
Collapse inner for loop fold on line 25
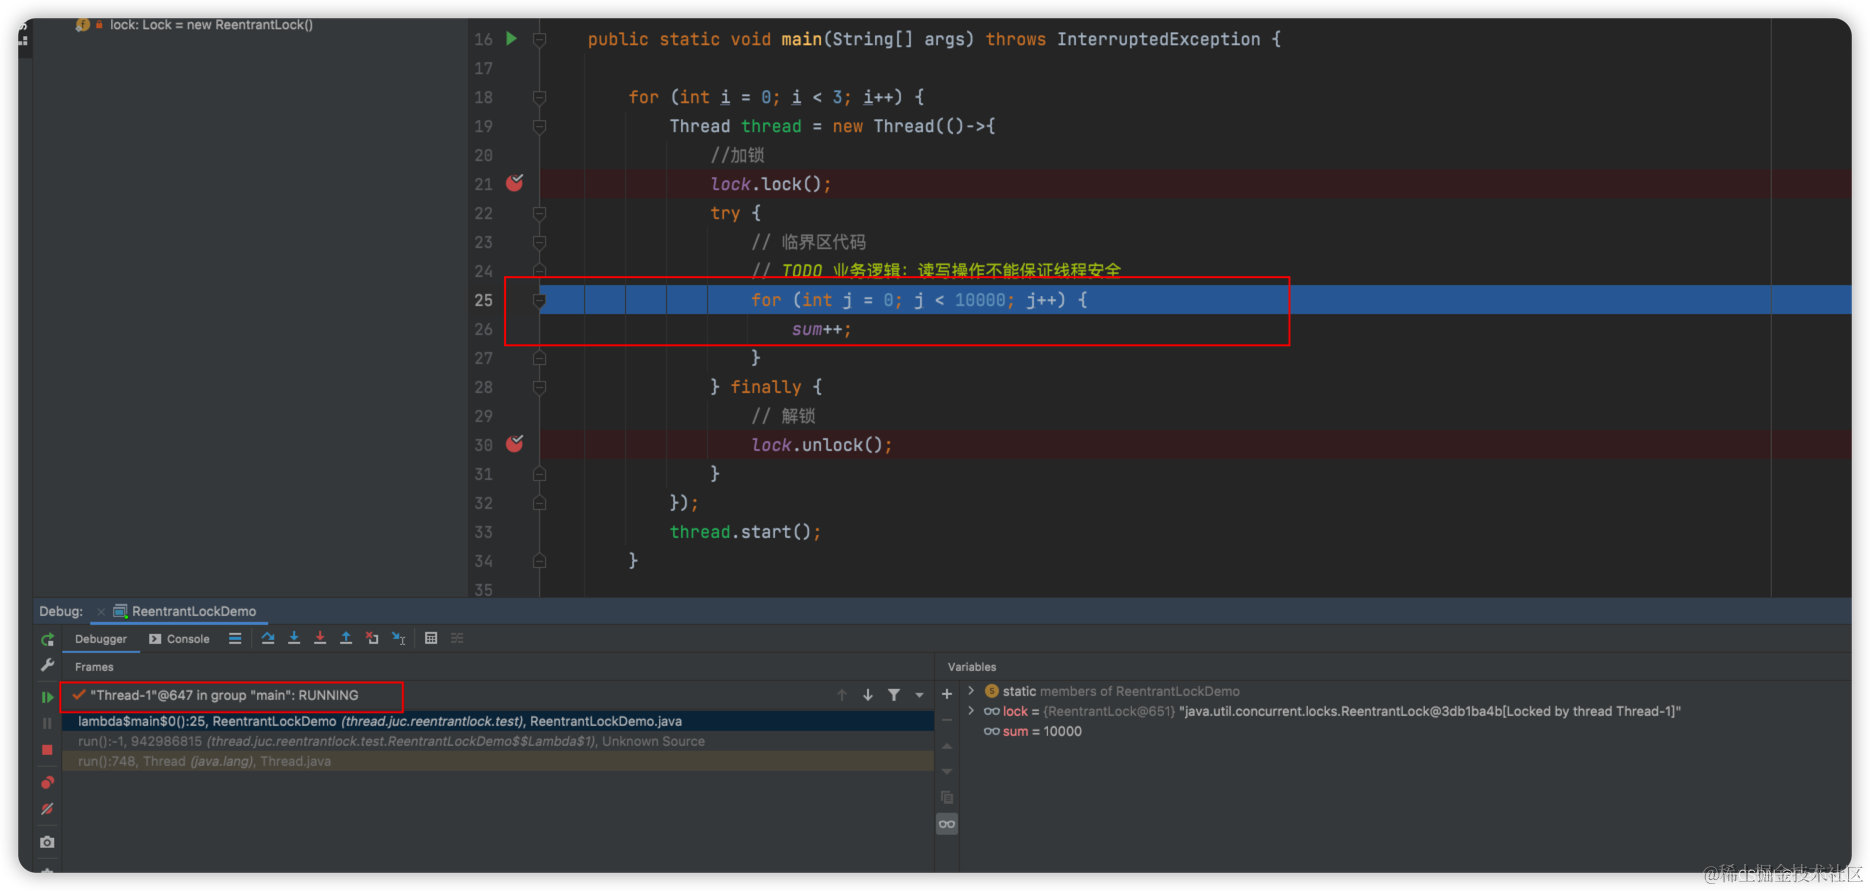(x=539, y=300)
